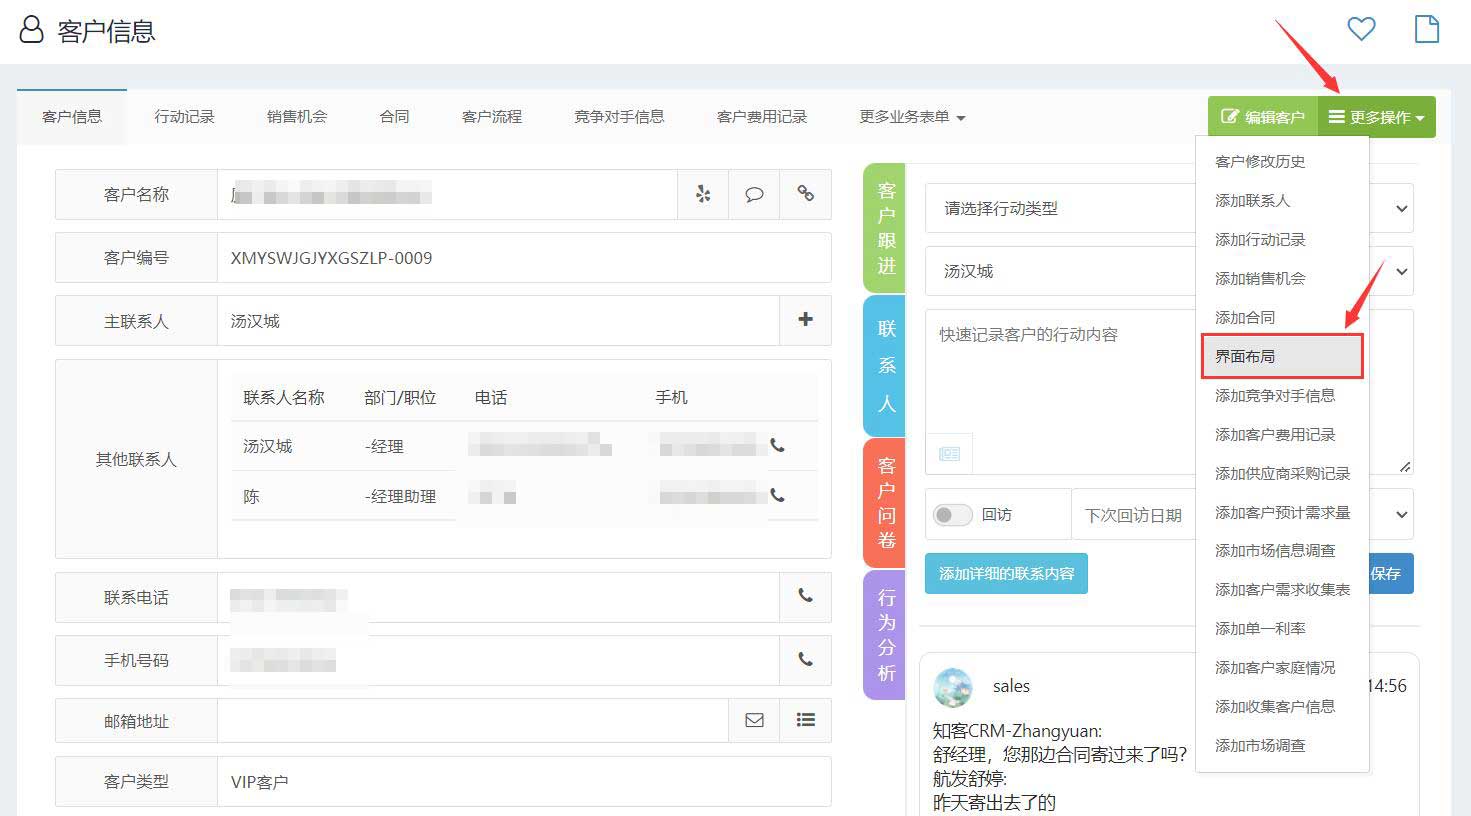Screen dimensions: 1471x816
Task: Toggle the 回访 switch on
Action: 952,515
